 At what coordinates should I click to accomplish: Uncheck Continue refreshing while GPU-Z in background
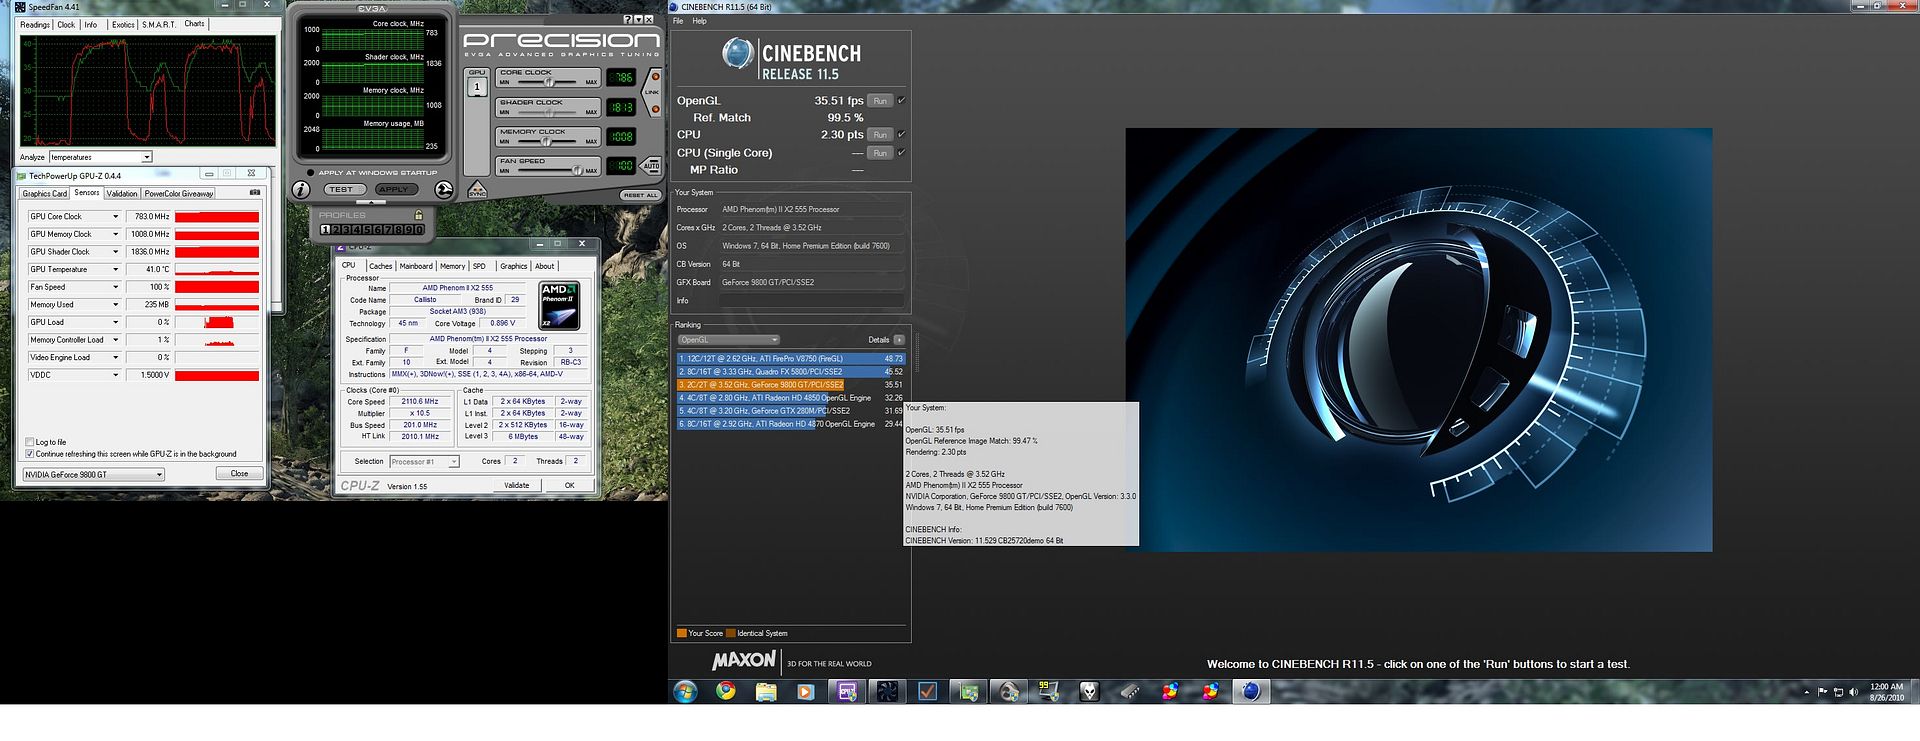(x=30, y=454)
